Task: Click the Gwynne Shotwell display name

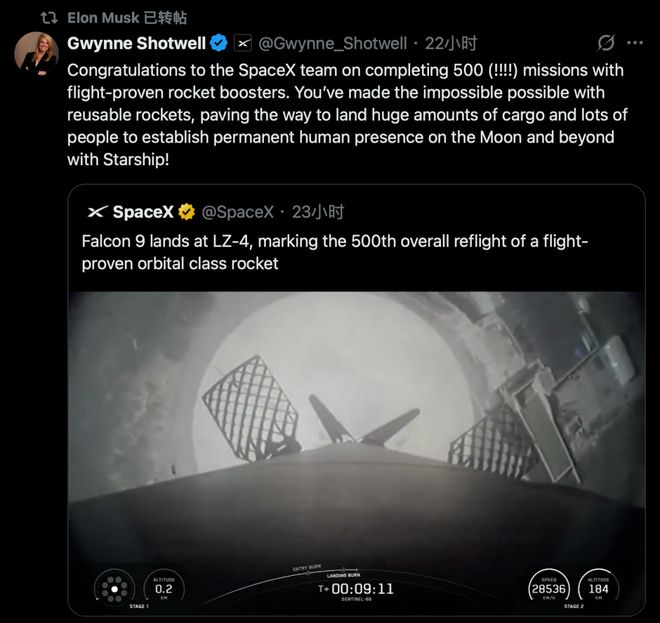Action: pyautogui.click(x=136, y=43)
